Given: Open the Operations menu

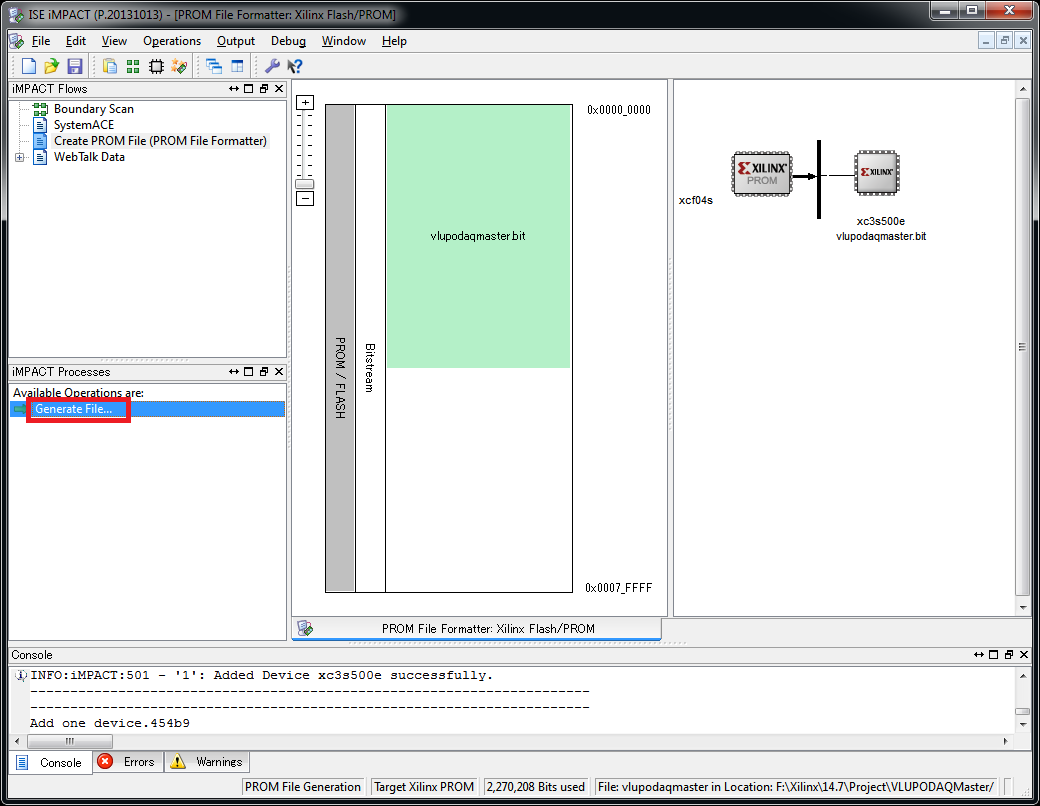Looking at the screenshot, I should (172, 41).
